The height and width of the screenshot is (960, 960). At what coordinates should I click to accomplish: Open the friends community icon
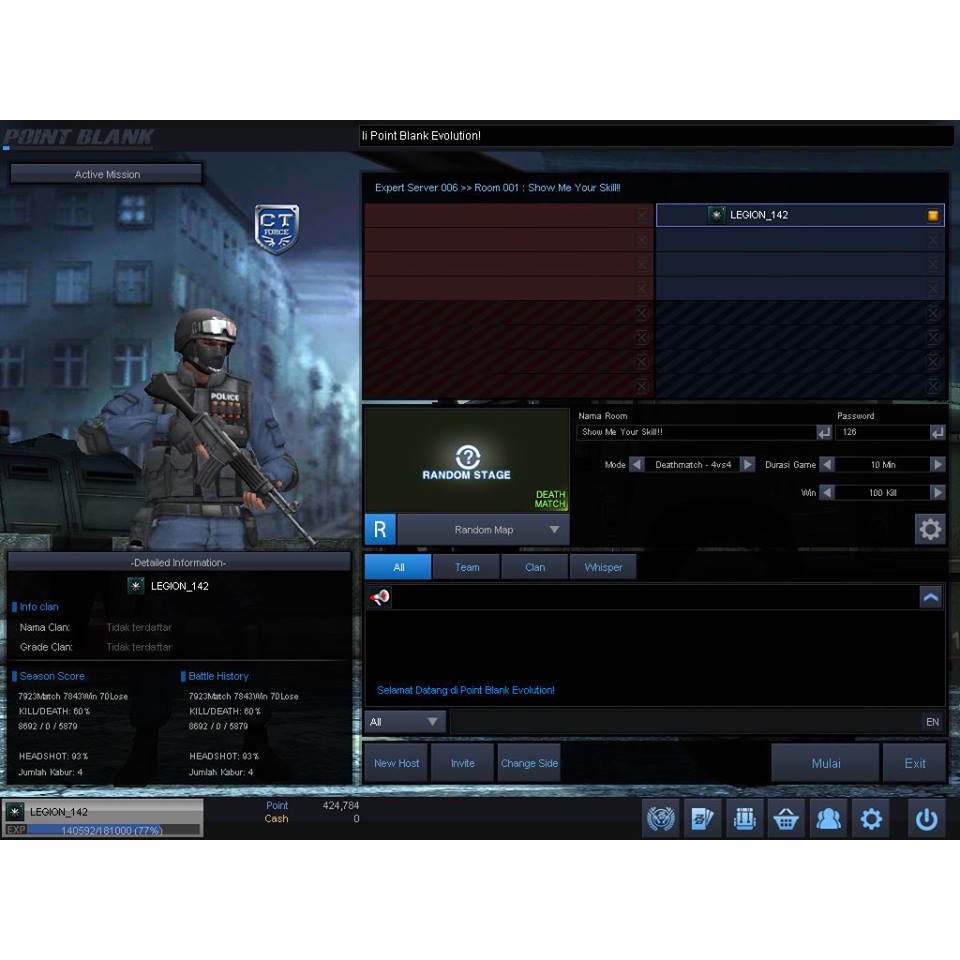click(x=828, y=818)
